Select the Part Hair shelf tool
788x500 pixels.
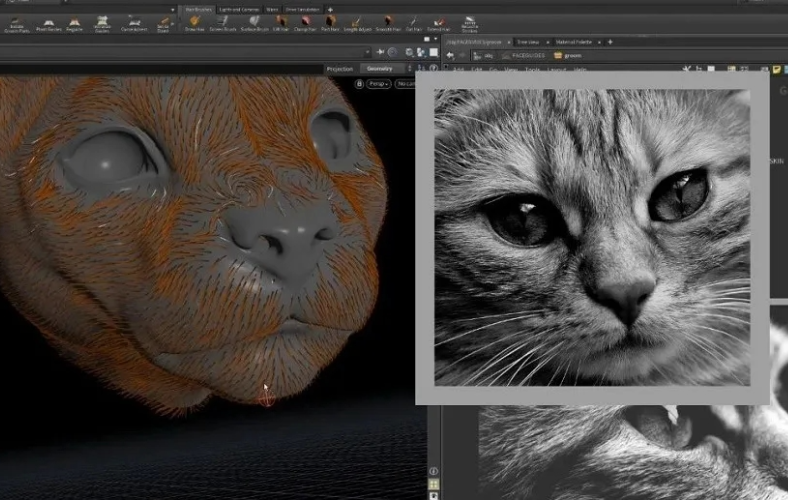(x=331, y=23)
